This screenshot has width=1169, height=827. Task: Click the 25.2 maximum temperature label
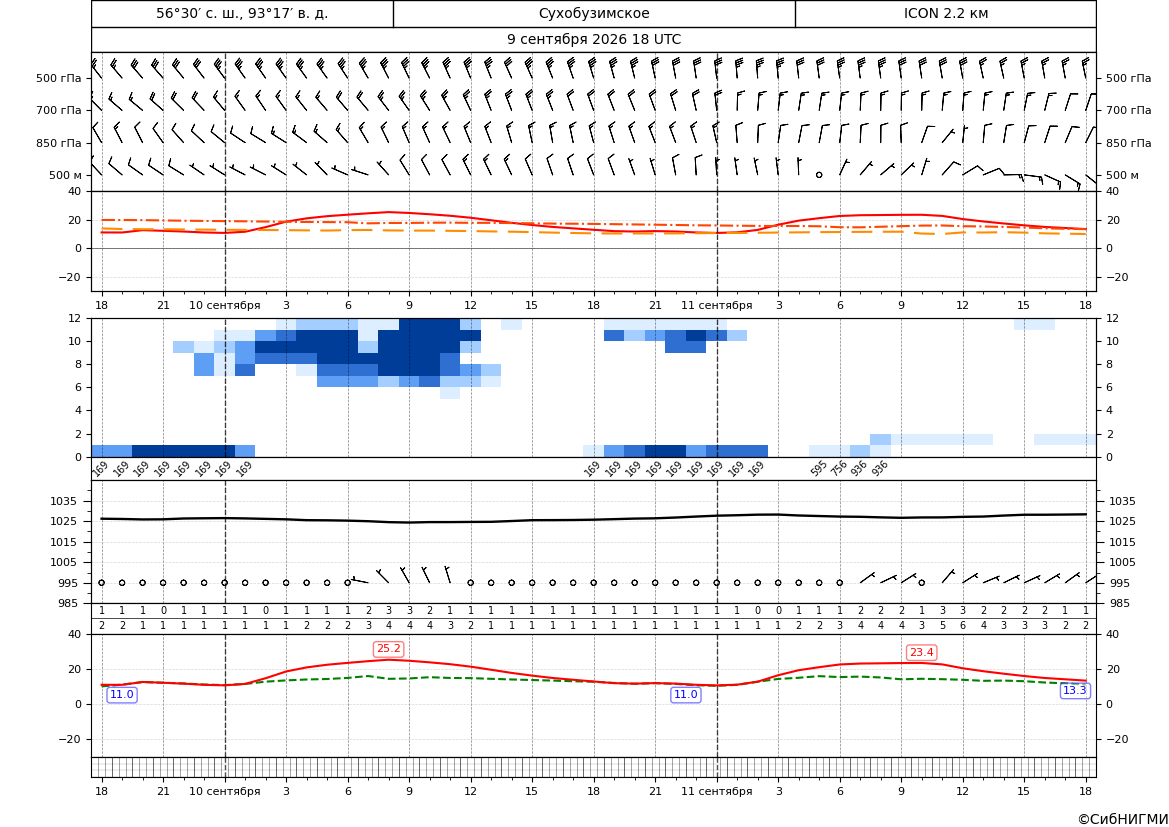(388, 649)
